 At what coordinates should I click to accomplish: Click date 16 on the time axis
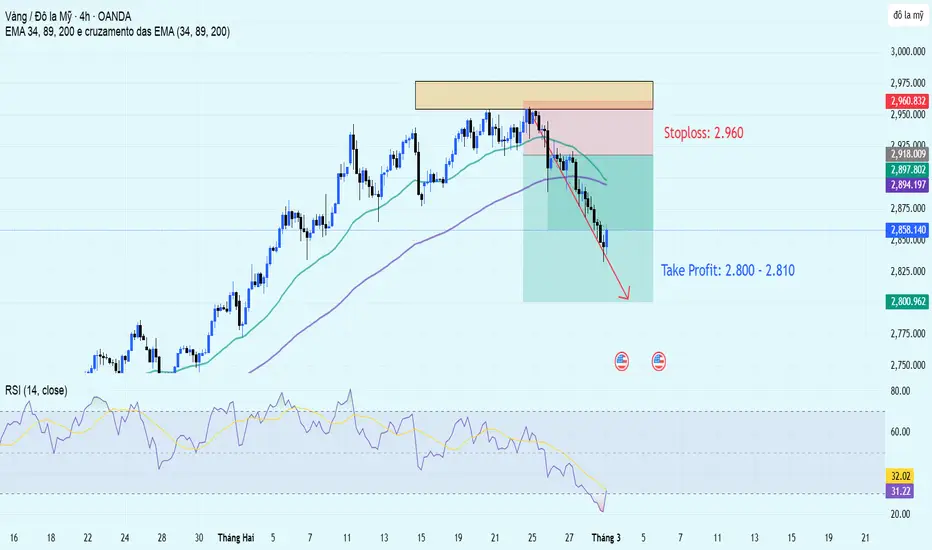point(14,538)
